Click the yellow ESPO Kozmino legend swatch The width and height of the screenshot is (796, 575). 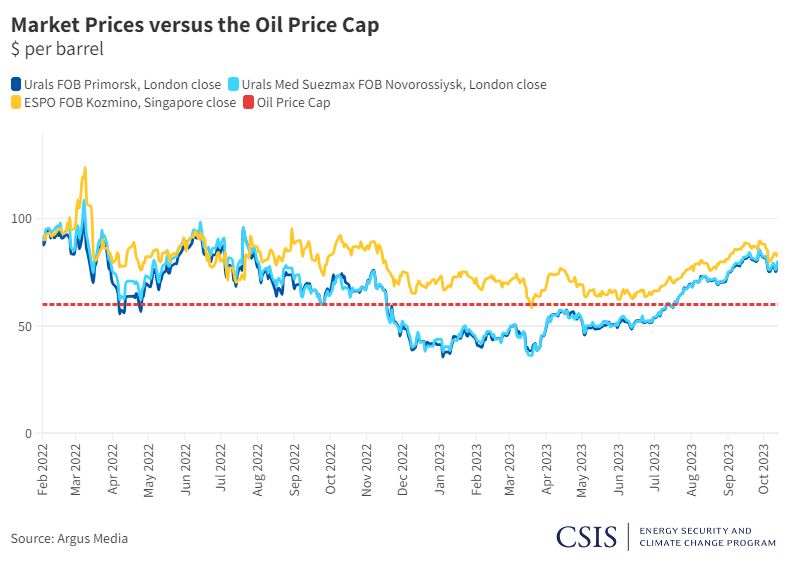(15, 102)
